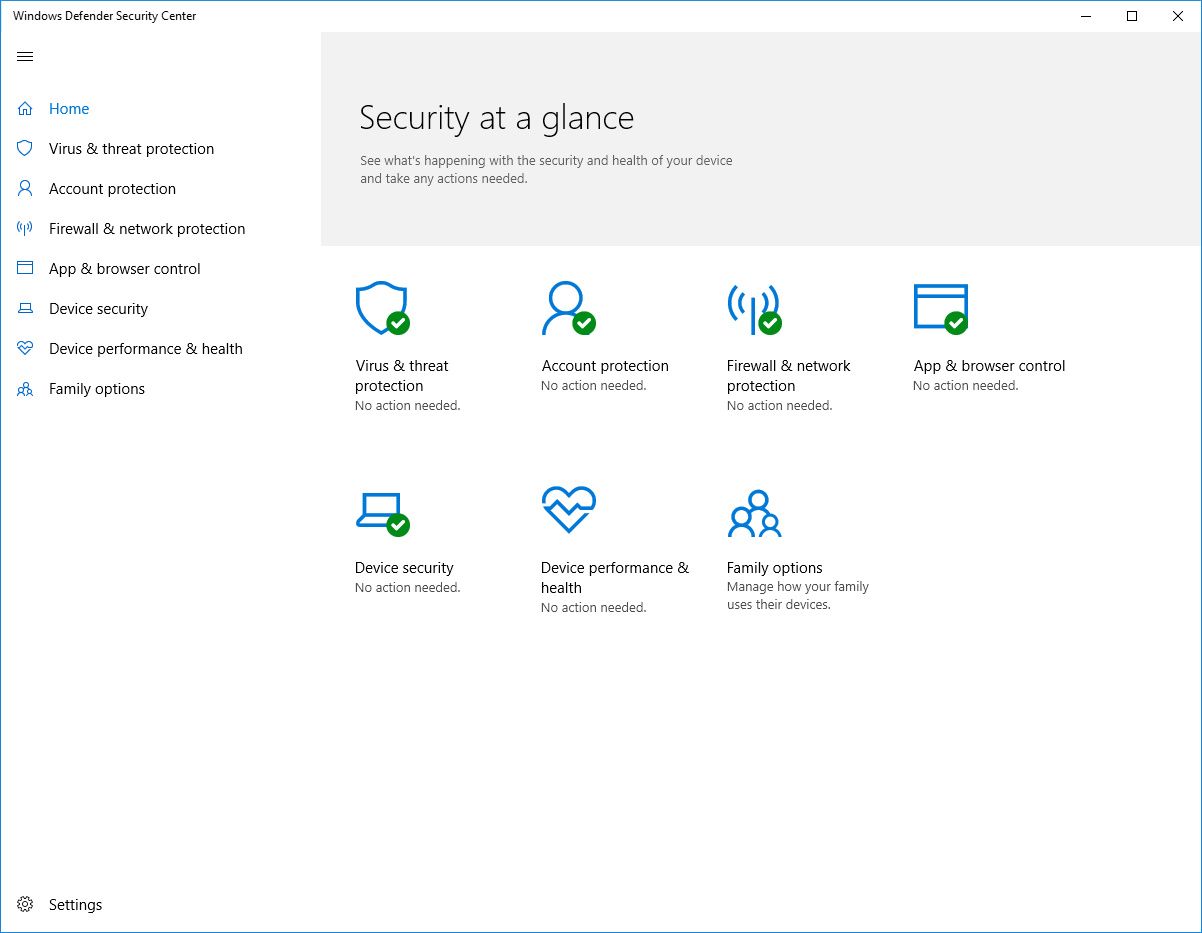Open Settings at the bottom of sidebar

click(x=75, y=904)
